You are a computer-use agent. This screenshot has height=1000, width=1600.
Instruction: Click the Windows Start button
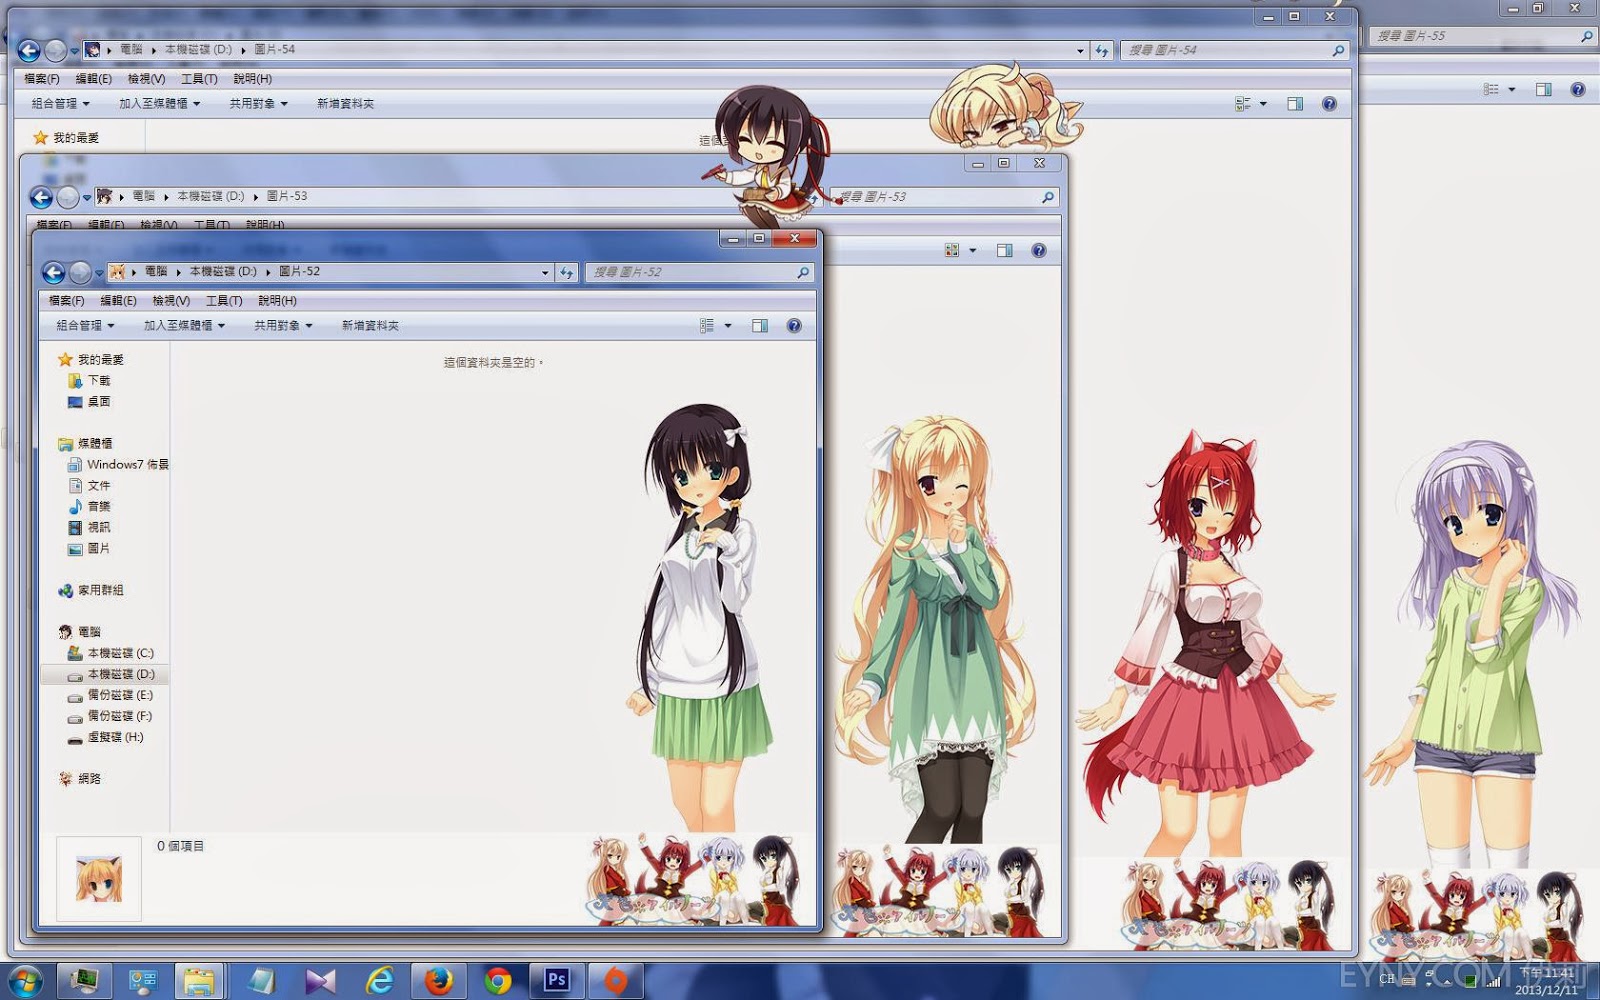coord(25,981)
